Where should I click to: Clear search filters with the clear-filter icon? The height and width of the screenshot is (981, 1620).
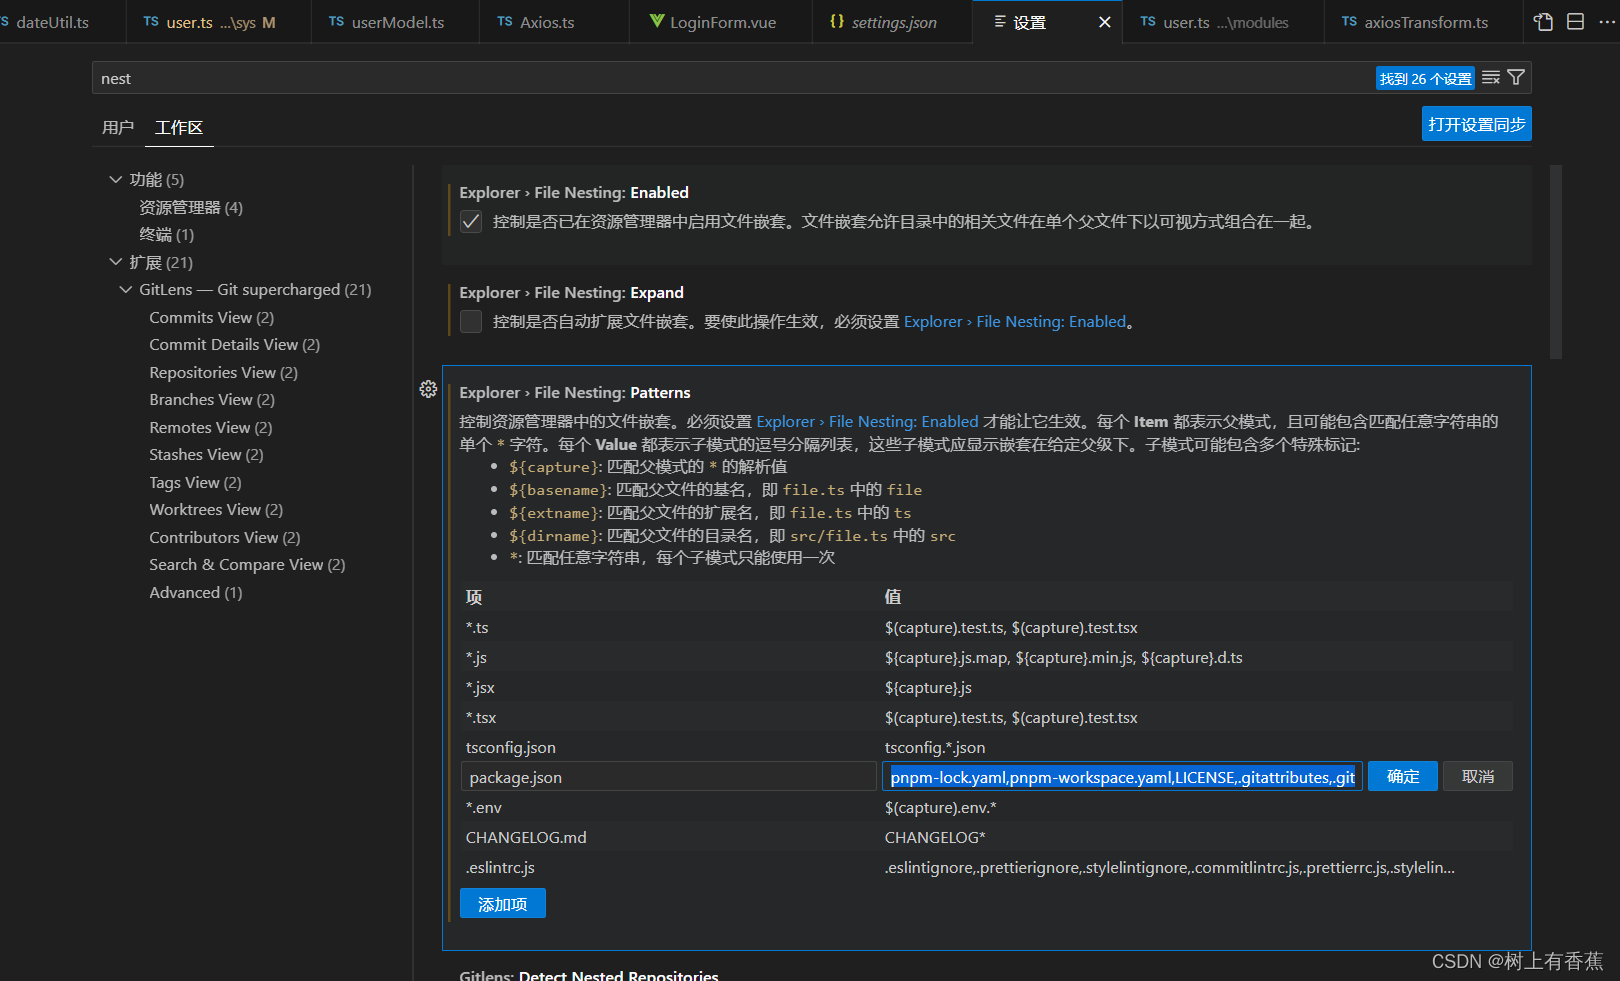pos(1490,77)
